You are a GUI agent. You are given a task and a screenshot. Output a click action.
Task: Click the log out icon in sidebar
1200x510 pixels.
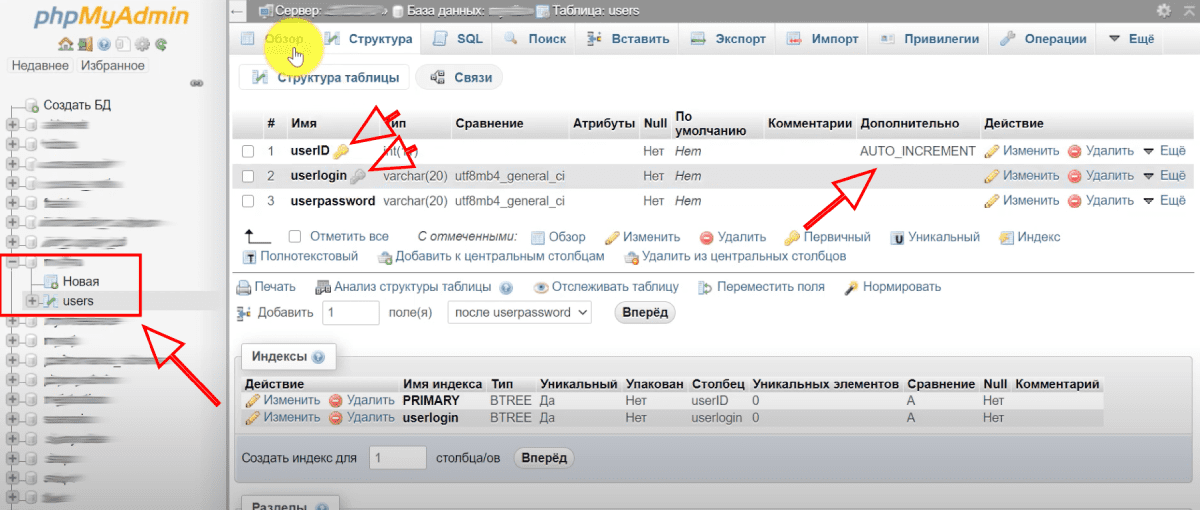(x=84, y=44)
